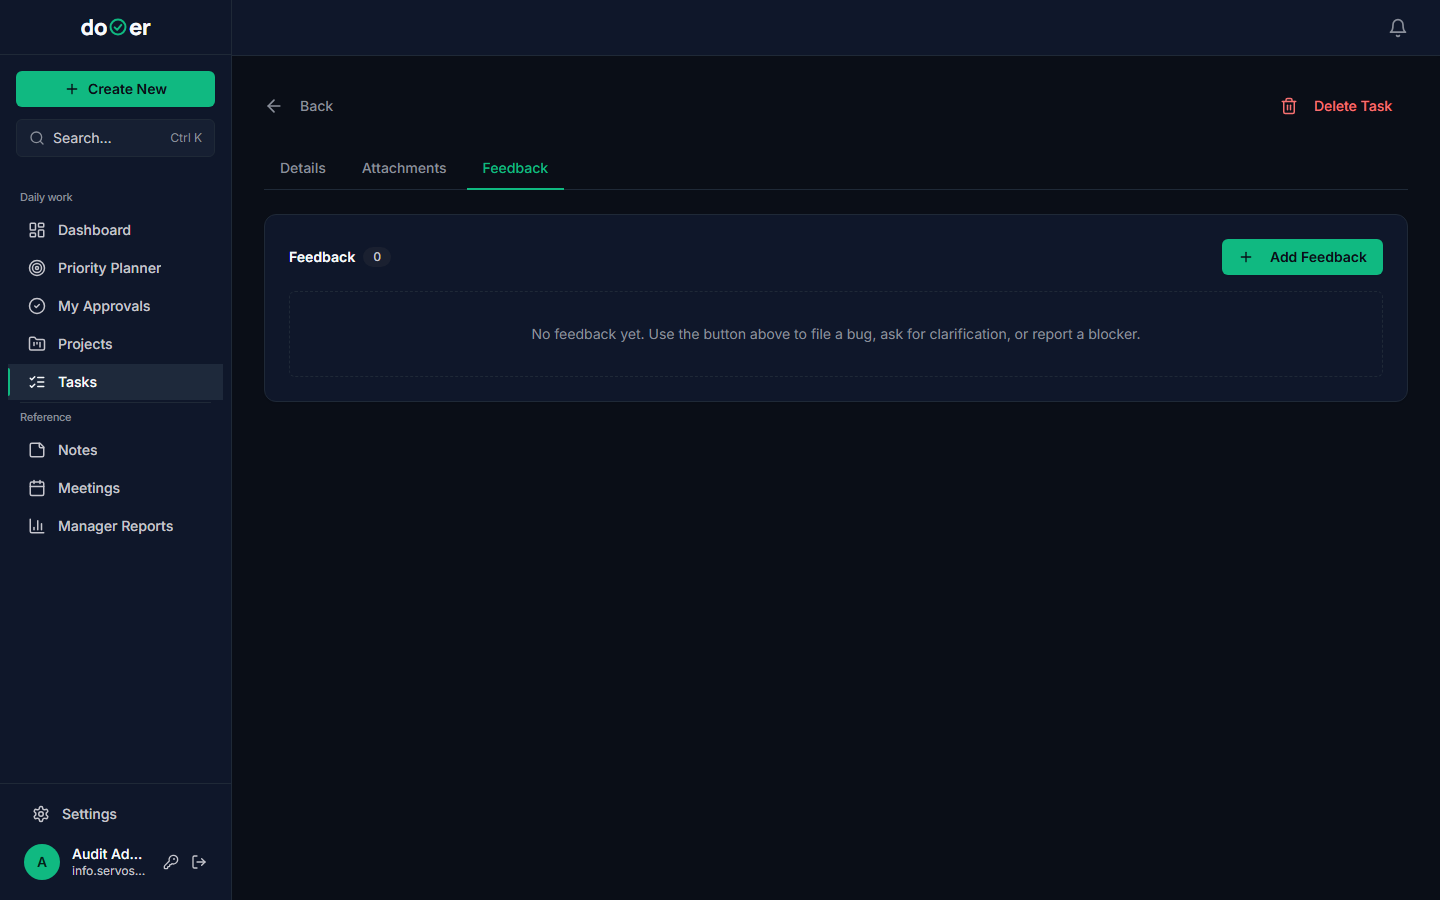This screenshot has height=900, width=1440.
Task: Select the Feedback tab
Action: [515, 168]
